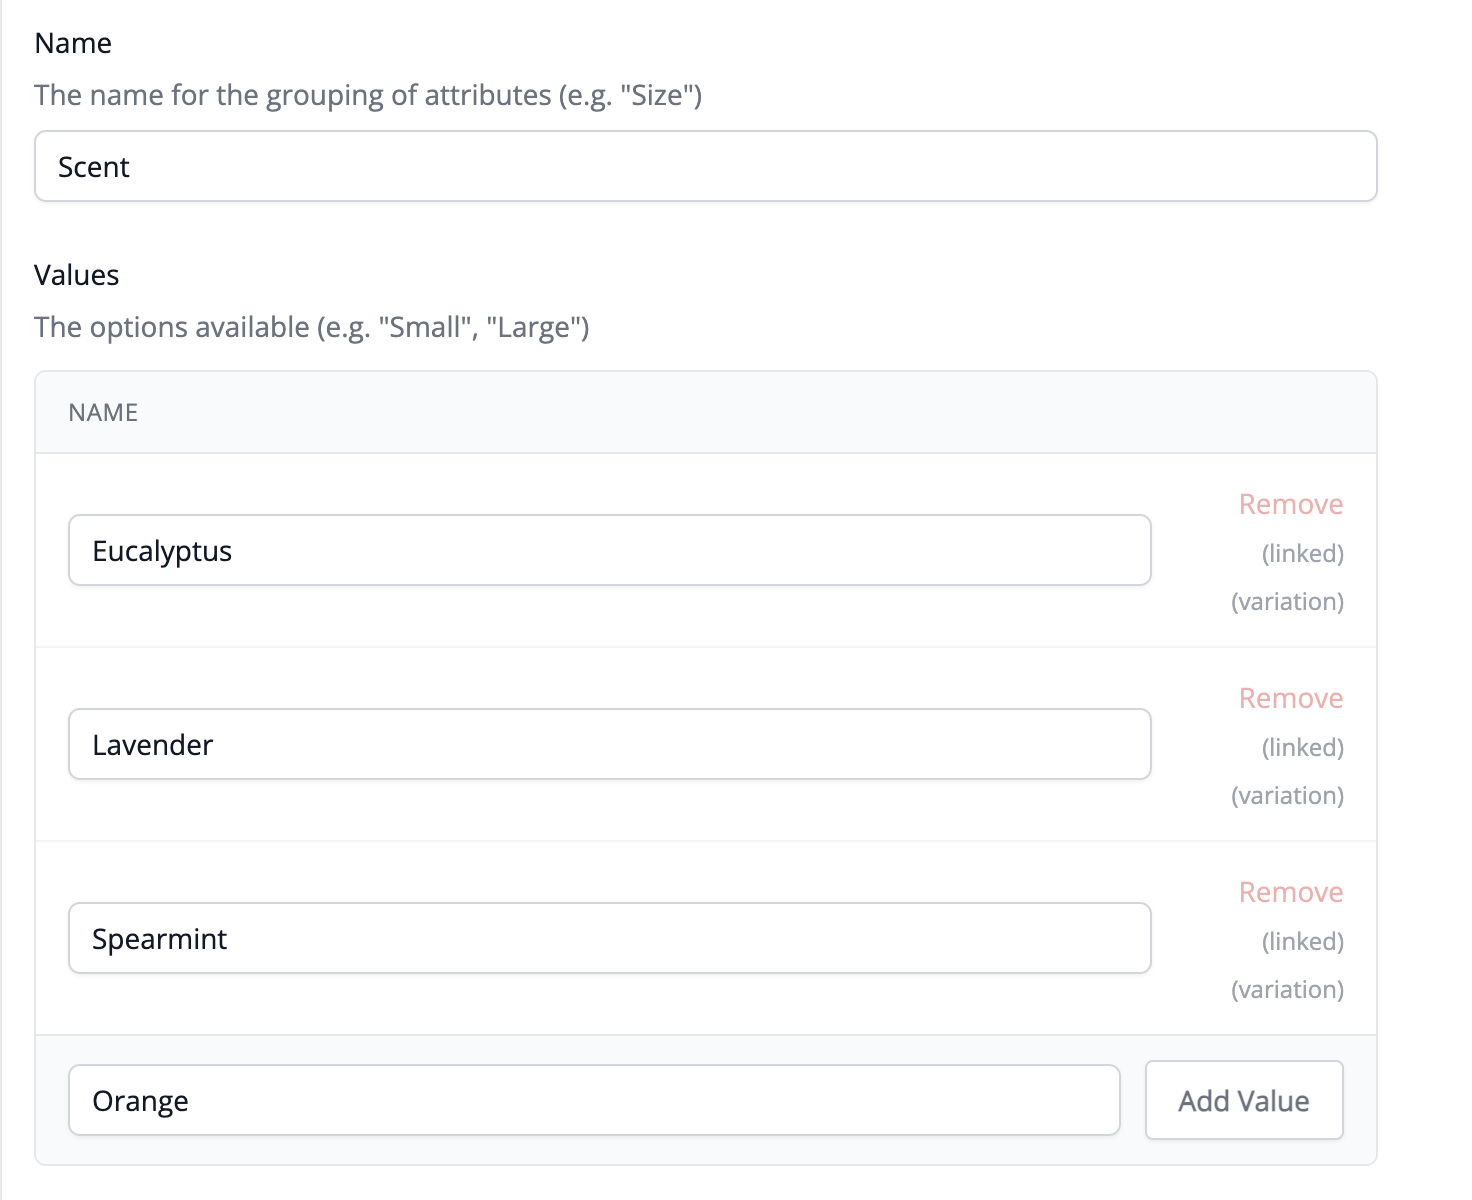The height and width of the screenshot is (1200, 1472).
Task: Select the (variation) note for Lavender
Action: pos(1288,795)
